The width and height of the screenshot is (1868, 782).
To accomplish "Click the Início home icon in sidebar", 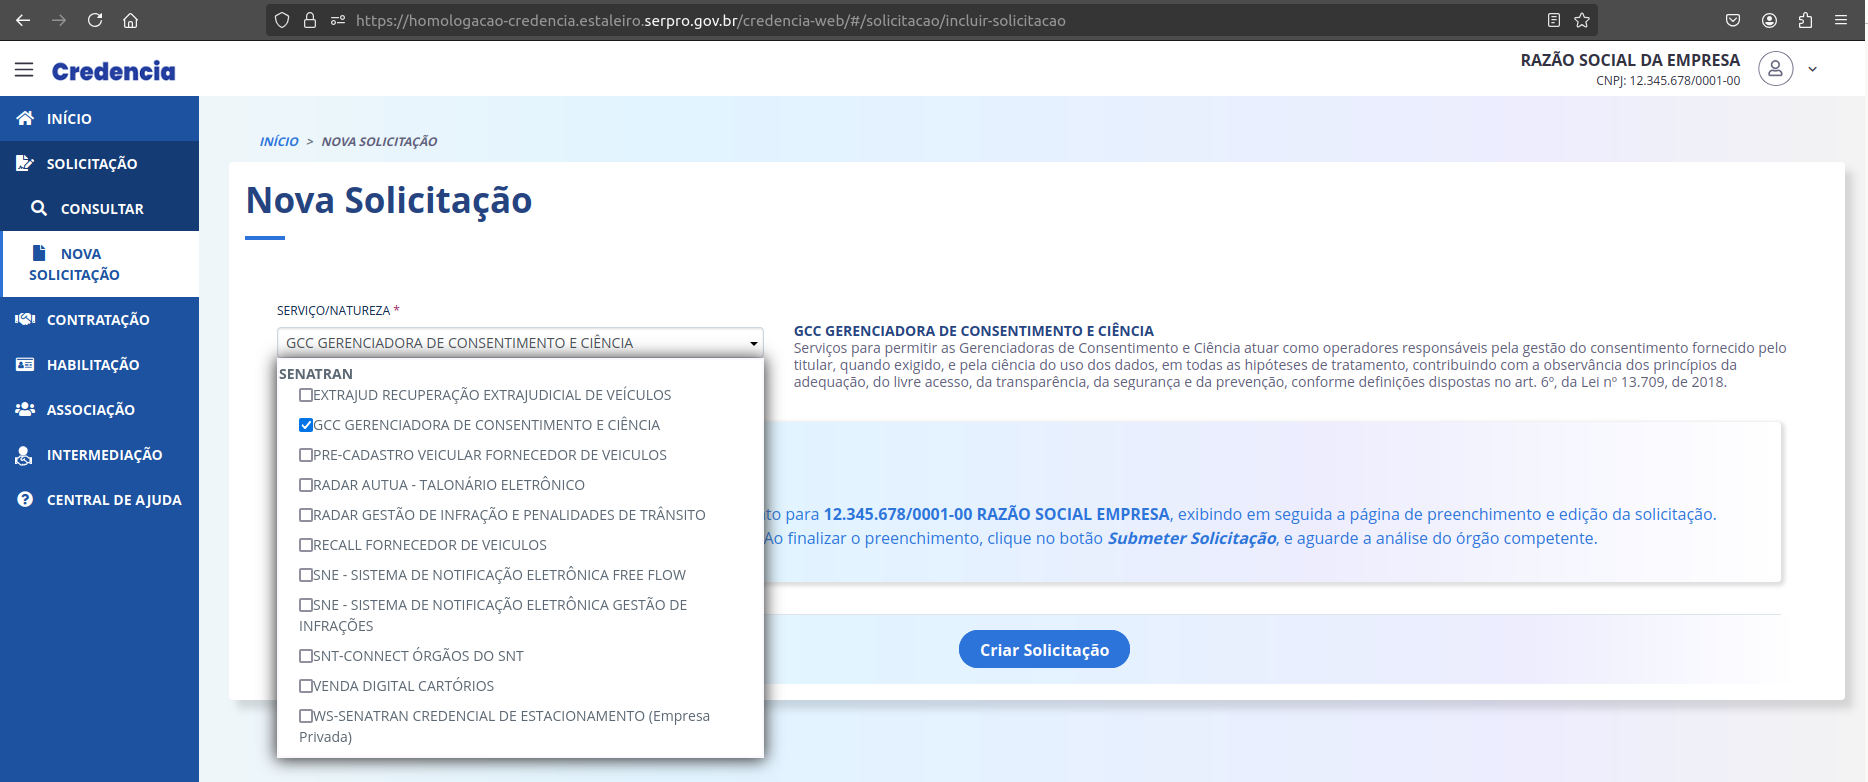I will pyautogui.click(x=25, y=118).
